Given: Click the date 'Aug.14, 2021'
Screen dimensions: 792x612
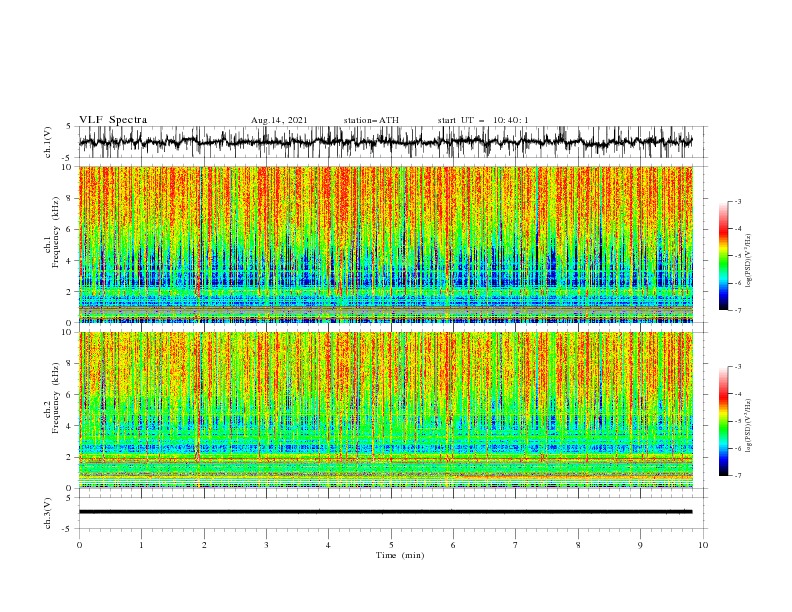Looking at the screenshot, I should pos(279,120).
